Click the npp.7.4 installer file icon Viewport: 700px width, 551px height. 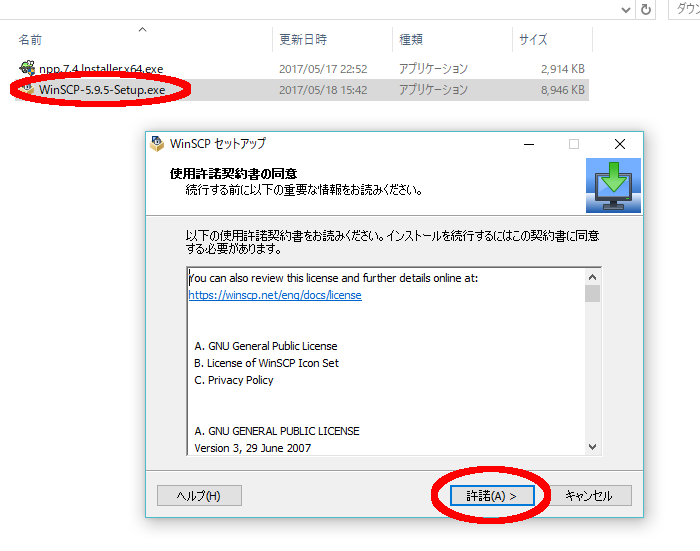(x=27, y=69)
